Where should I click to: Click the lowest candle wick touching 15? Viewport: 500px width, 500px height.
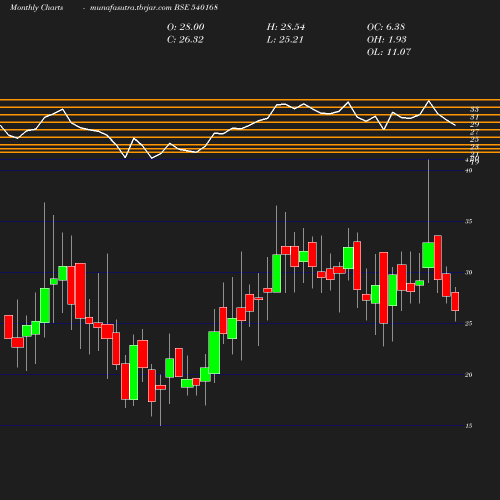[x=160, y=400]
